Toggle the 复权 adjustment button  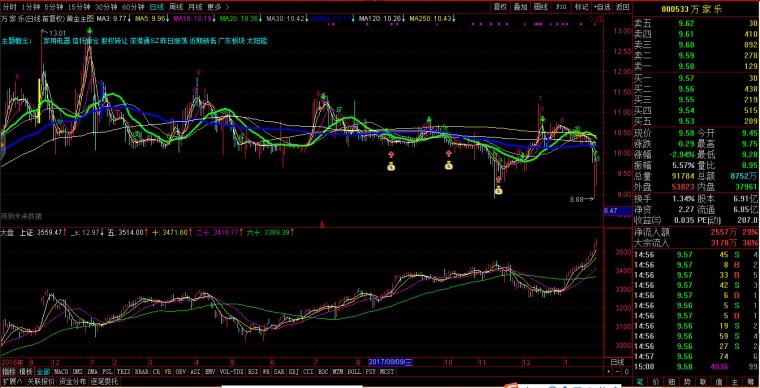[x=500, y=7]
